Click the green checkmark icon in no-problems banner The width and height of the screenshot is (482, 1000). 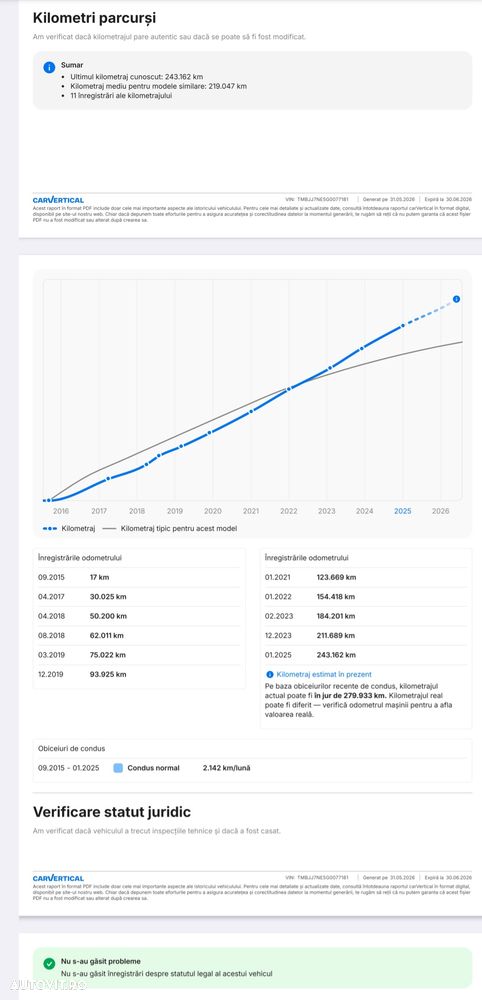tap(49, 964)
